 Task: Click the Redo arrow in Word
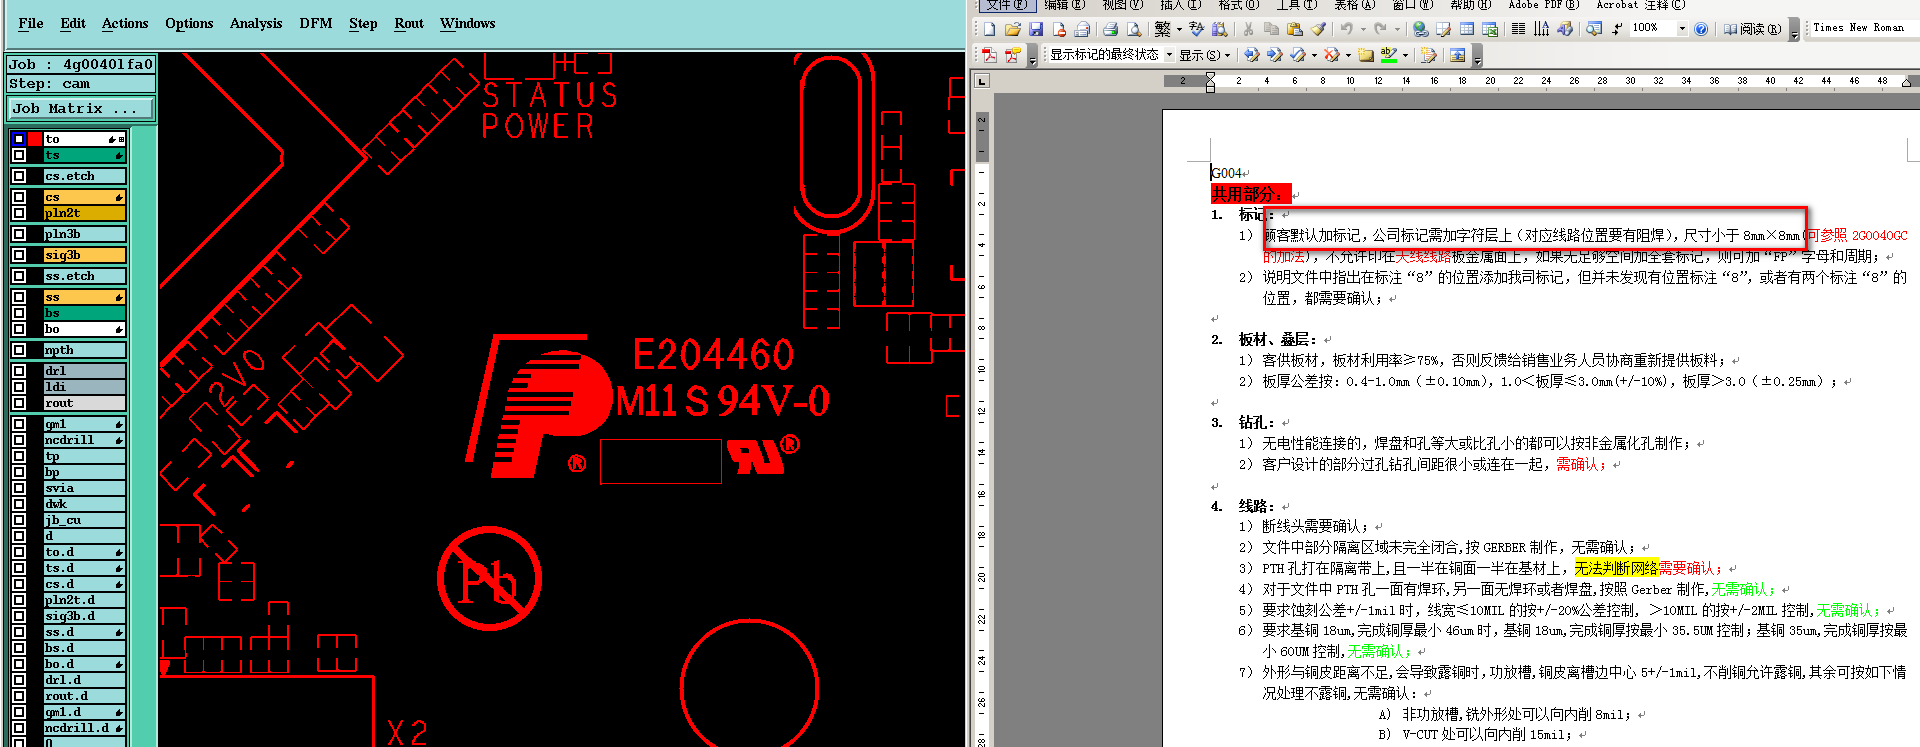click(1381, 29)
